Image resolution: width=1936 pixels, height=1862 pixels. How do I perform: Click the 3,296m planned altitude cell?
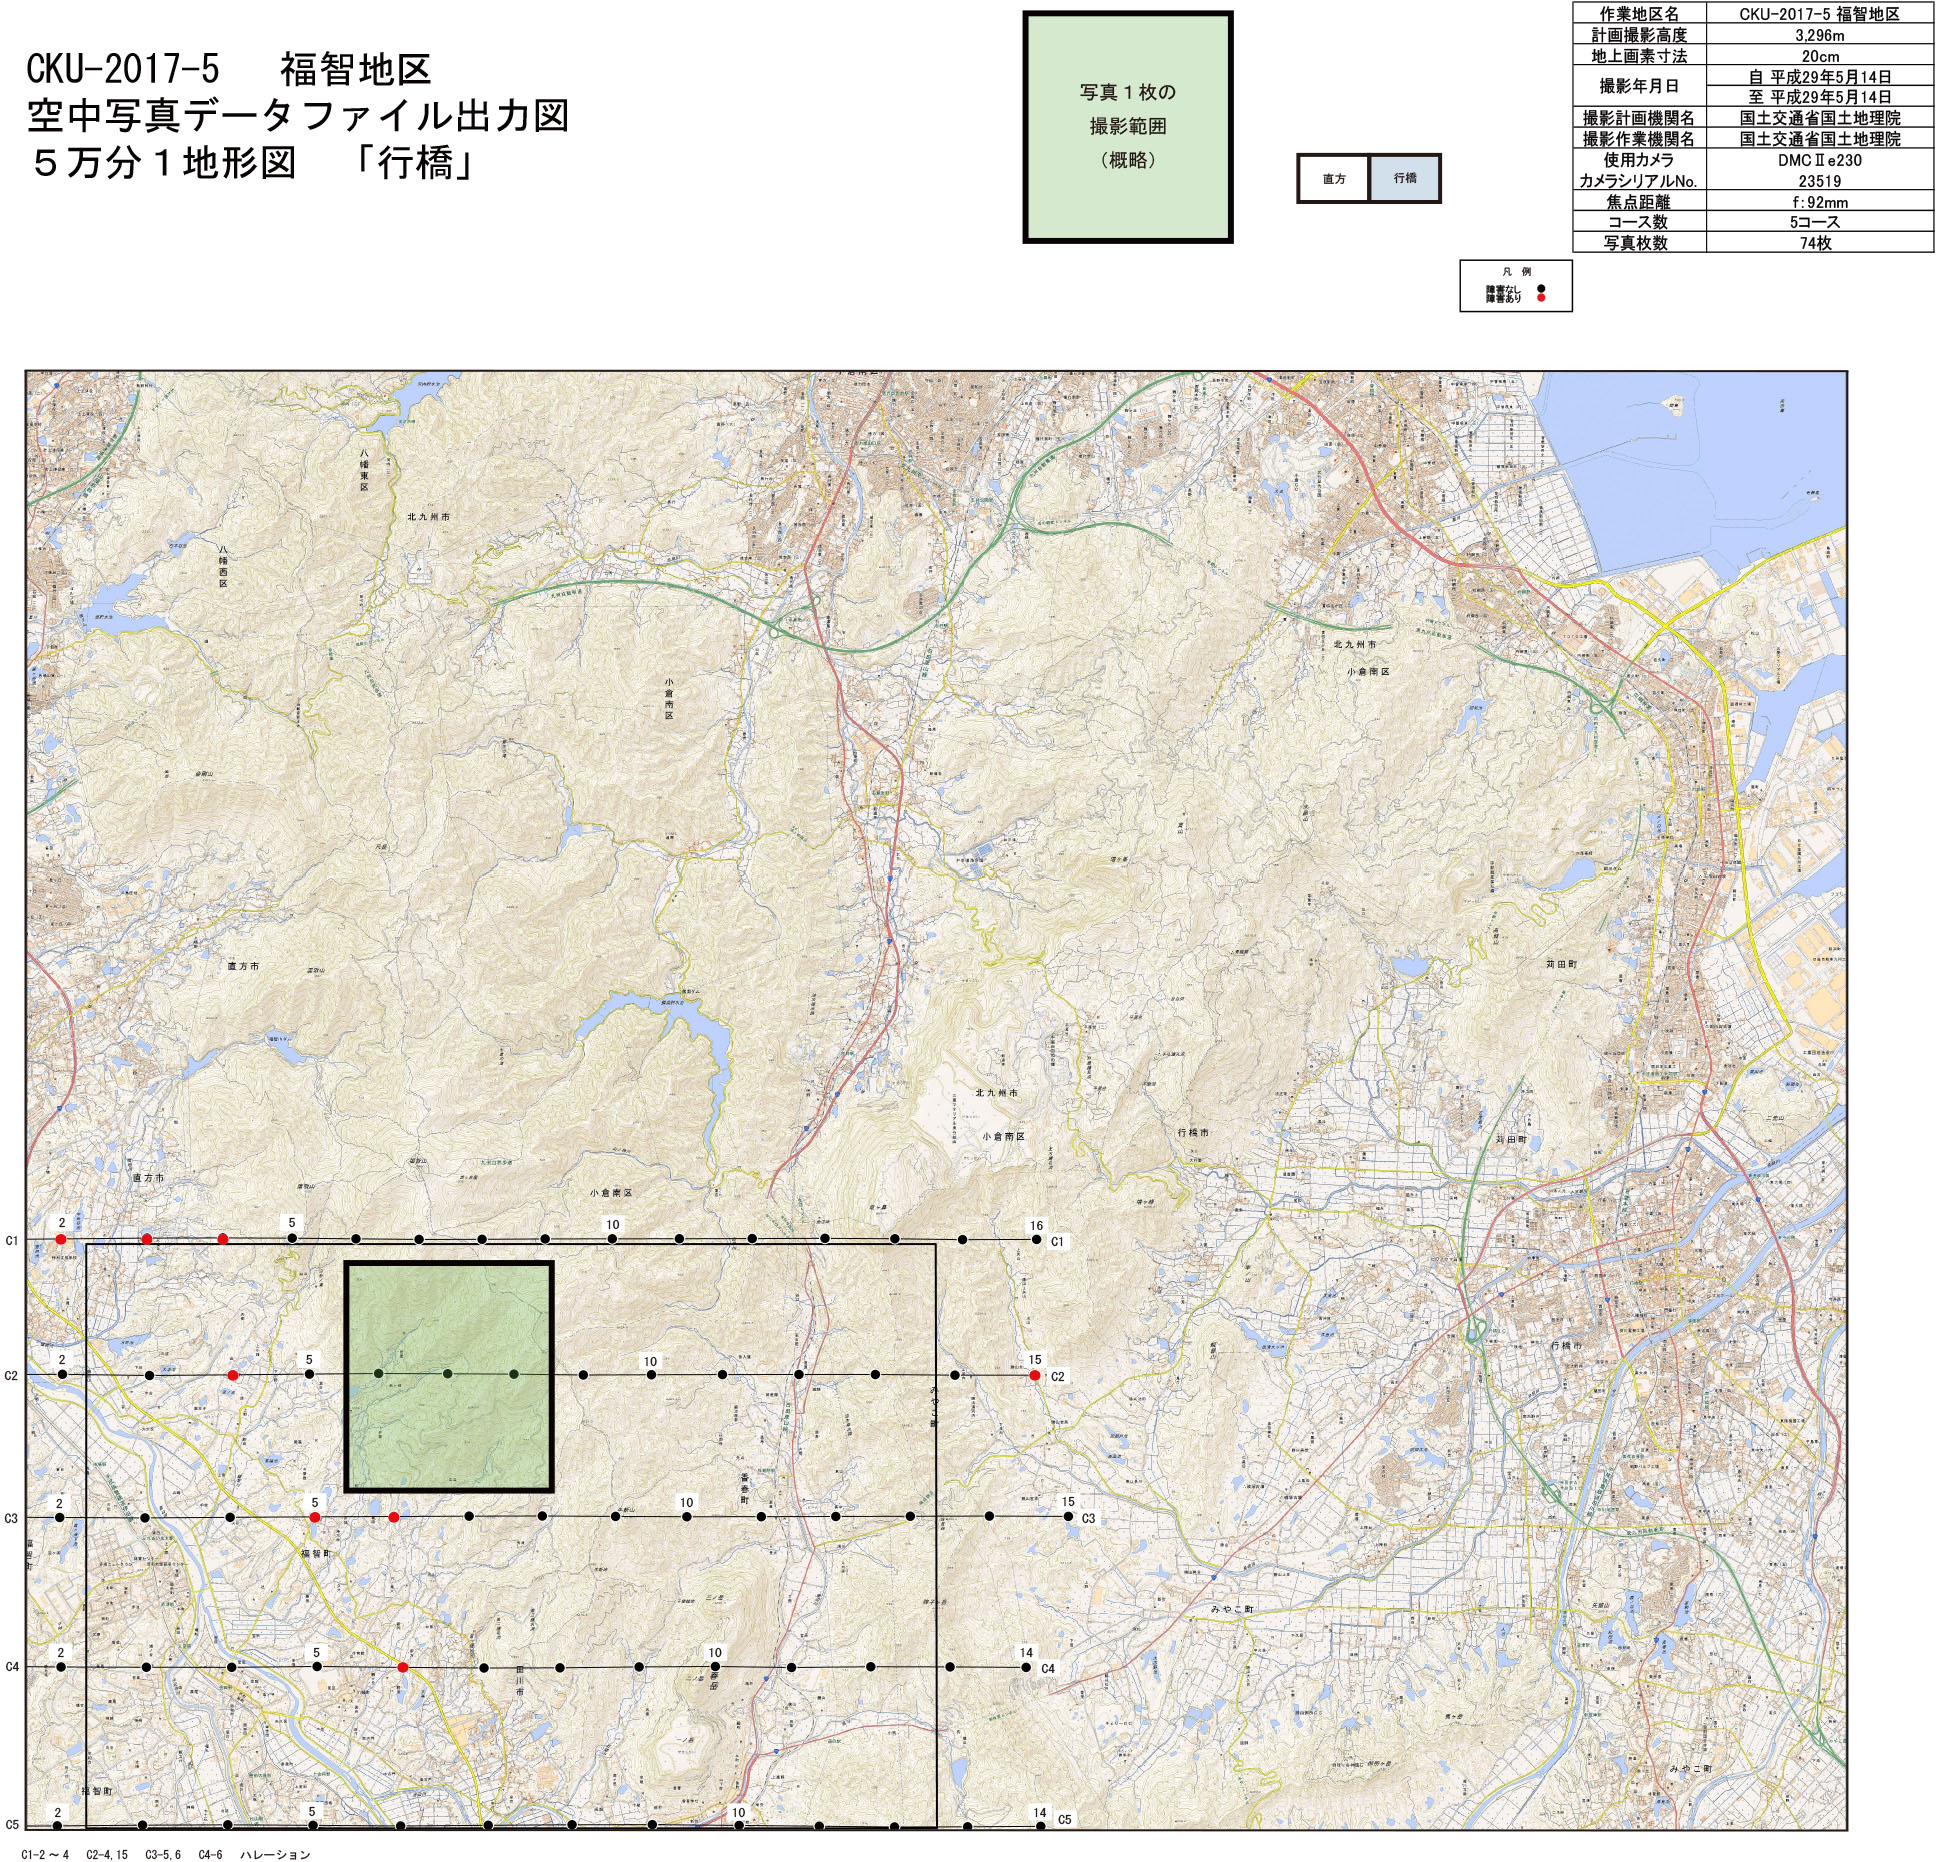[x=1819, y=35]
